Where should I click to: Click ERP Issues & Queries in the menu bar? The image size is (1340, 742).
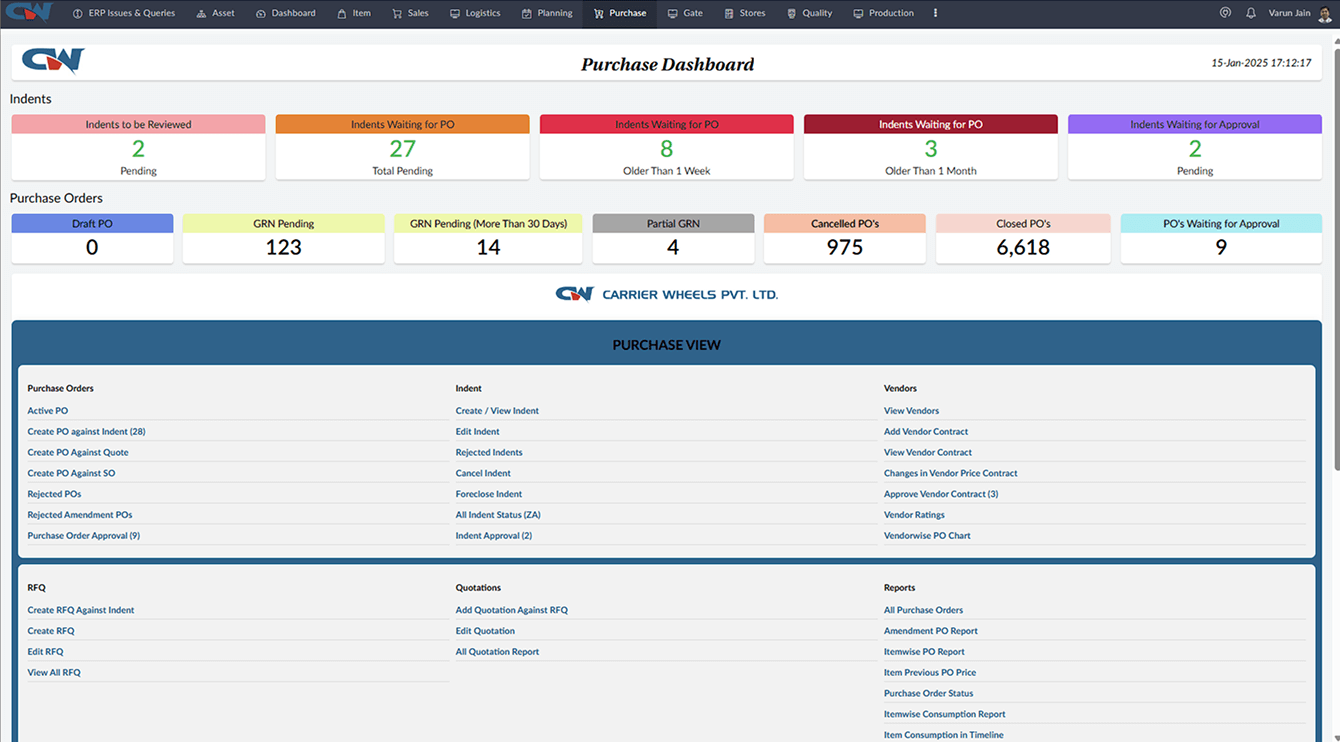click(x=124, y=13)
